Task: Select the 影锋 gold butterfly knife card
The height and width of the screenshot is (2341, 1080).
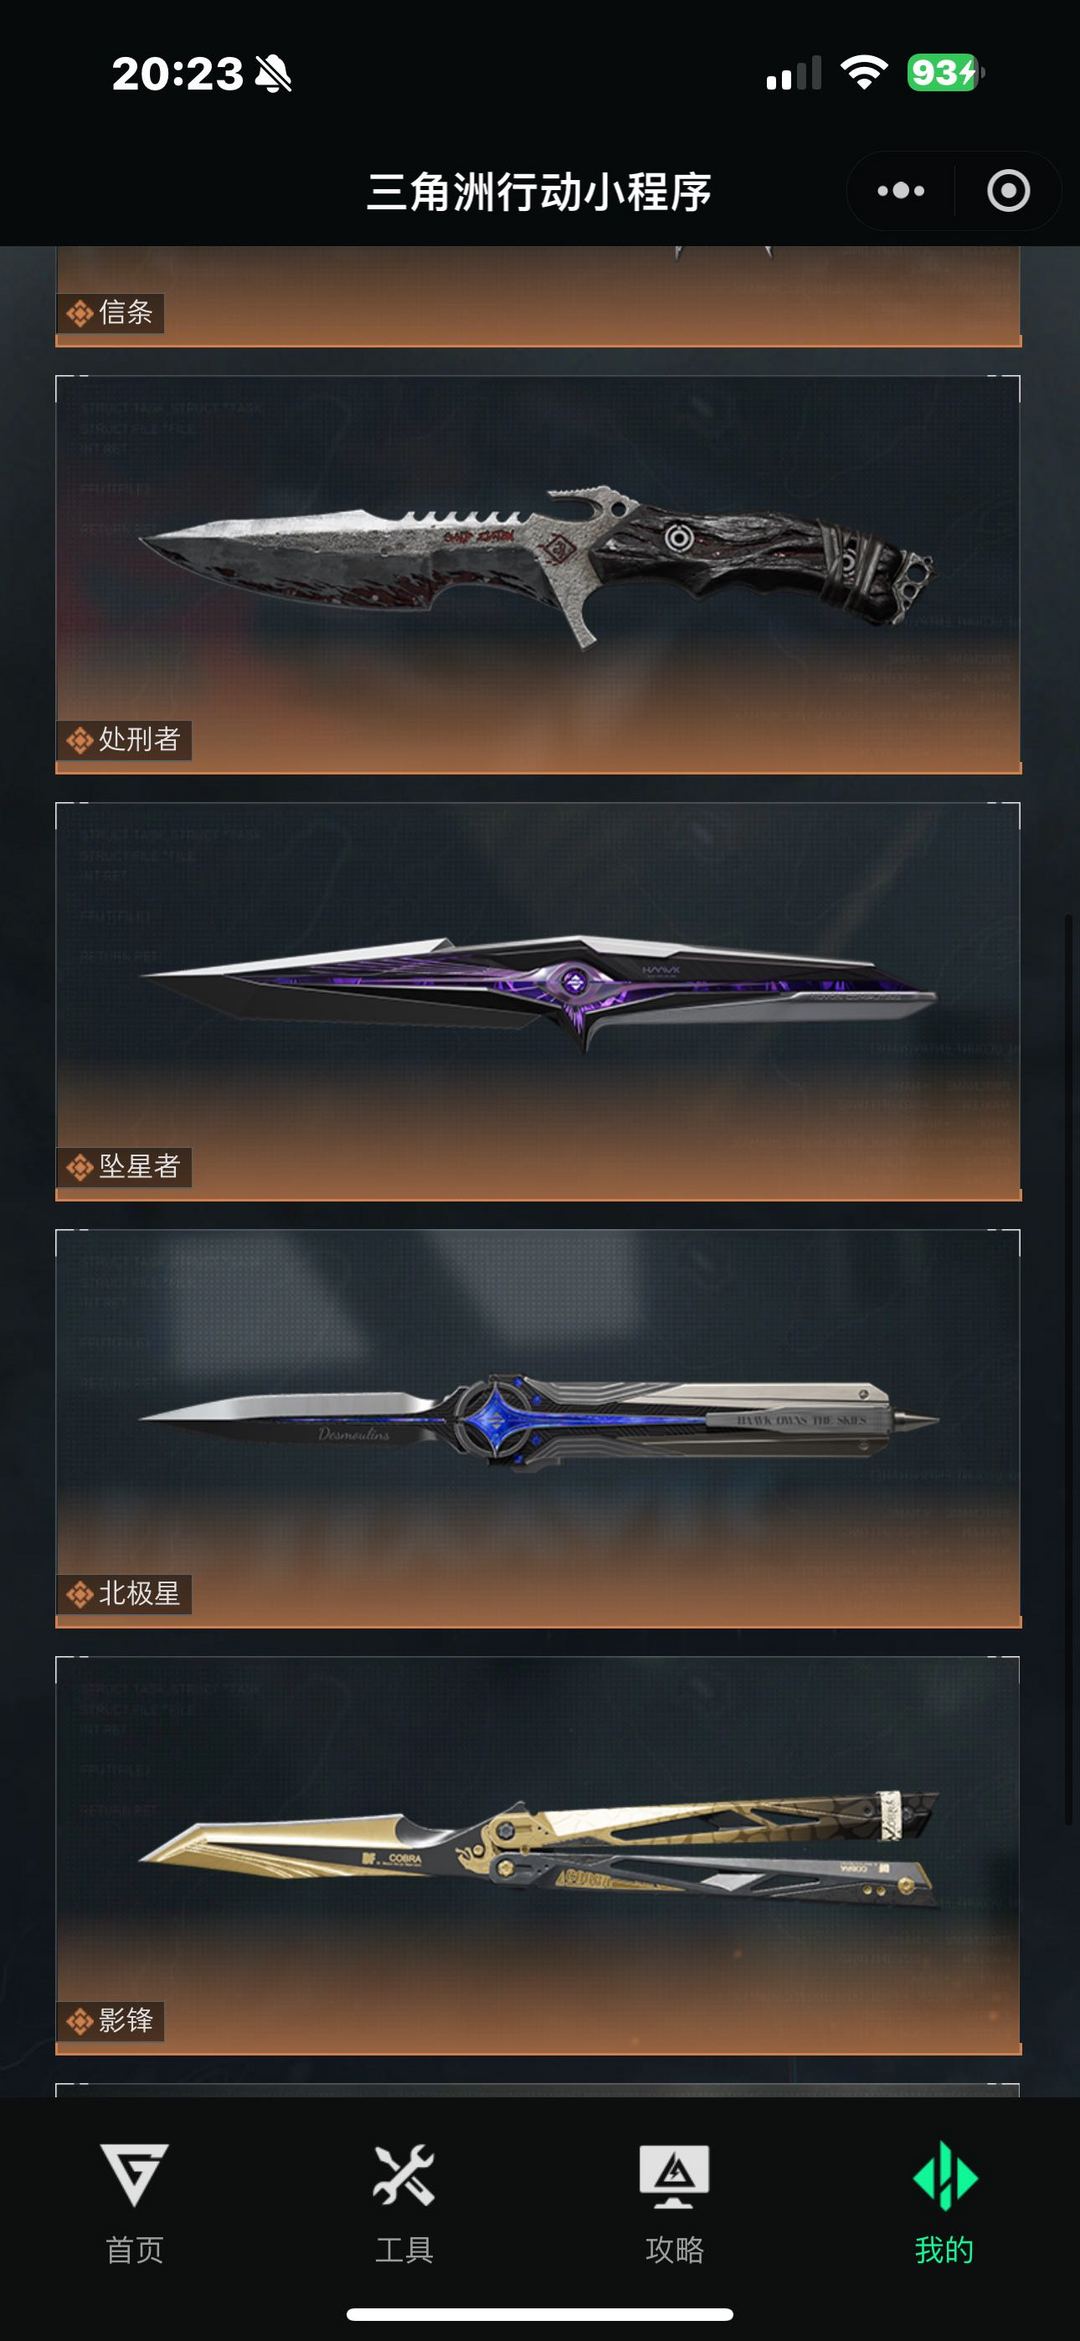Action: click(538, 1855)
